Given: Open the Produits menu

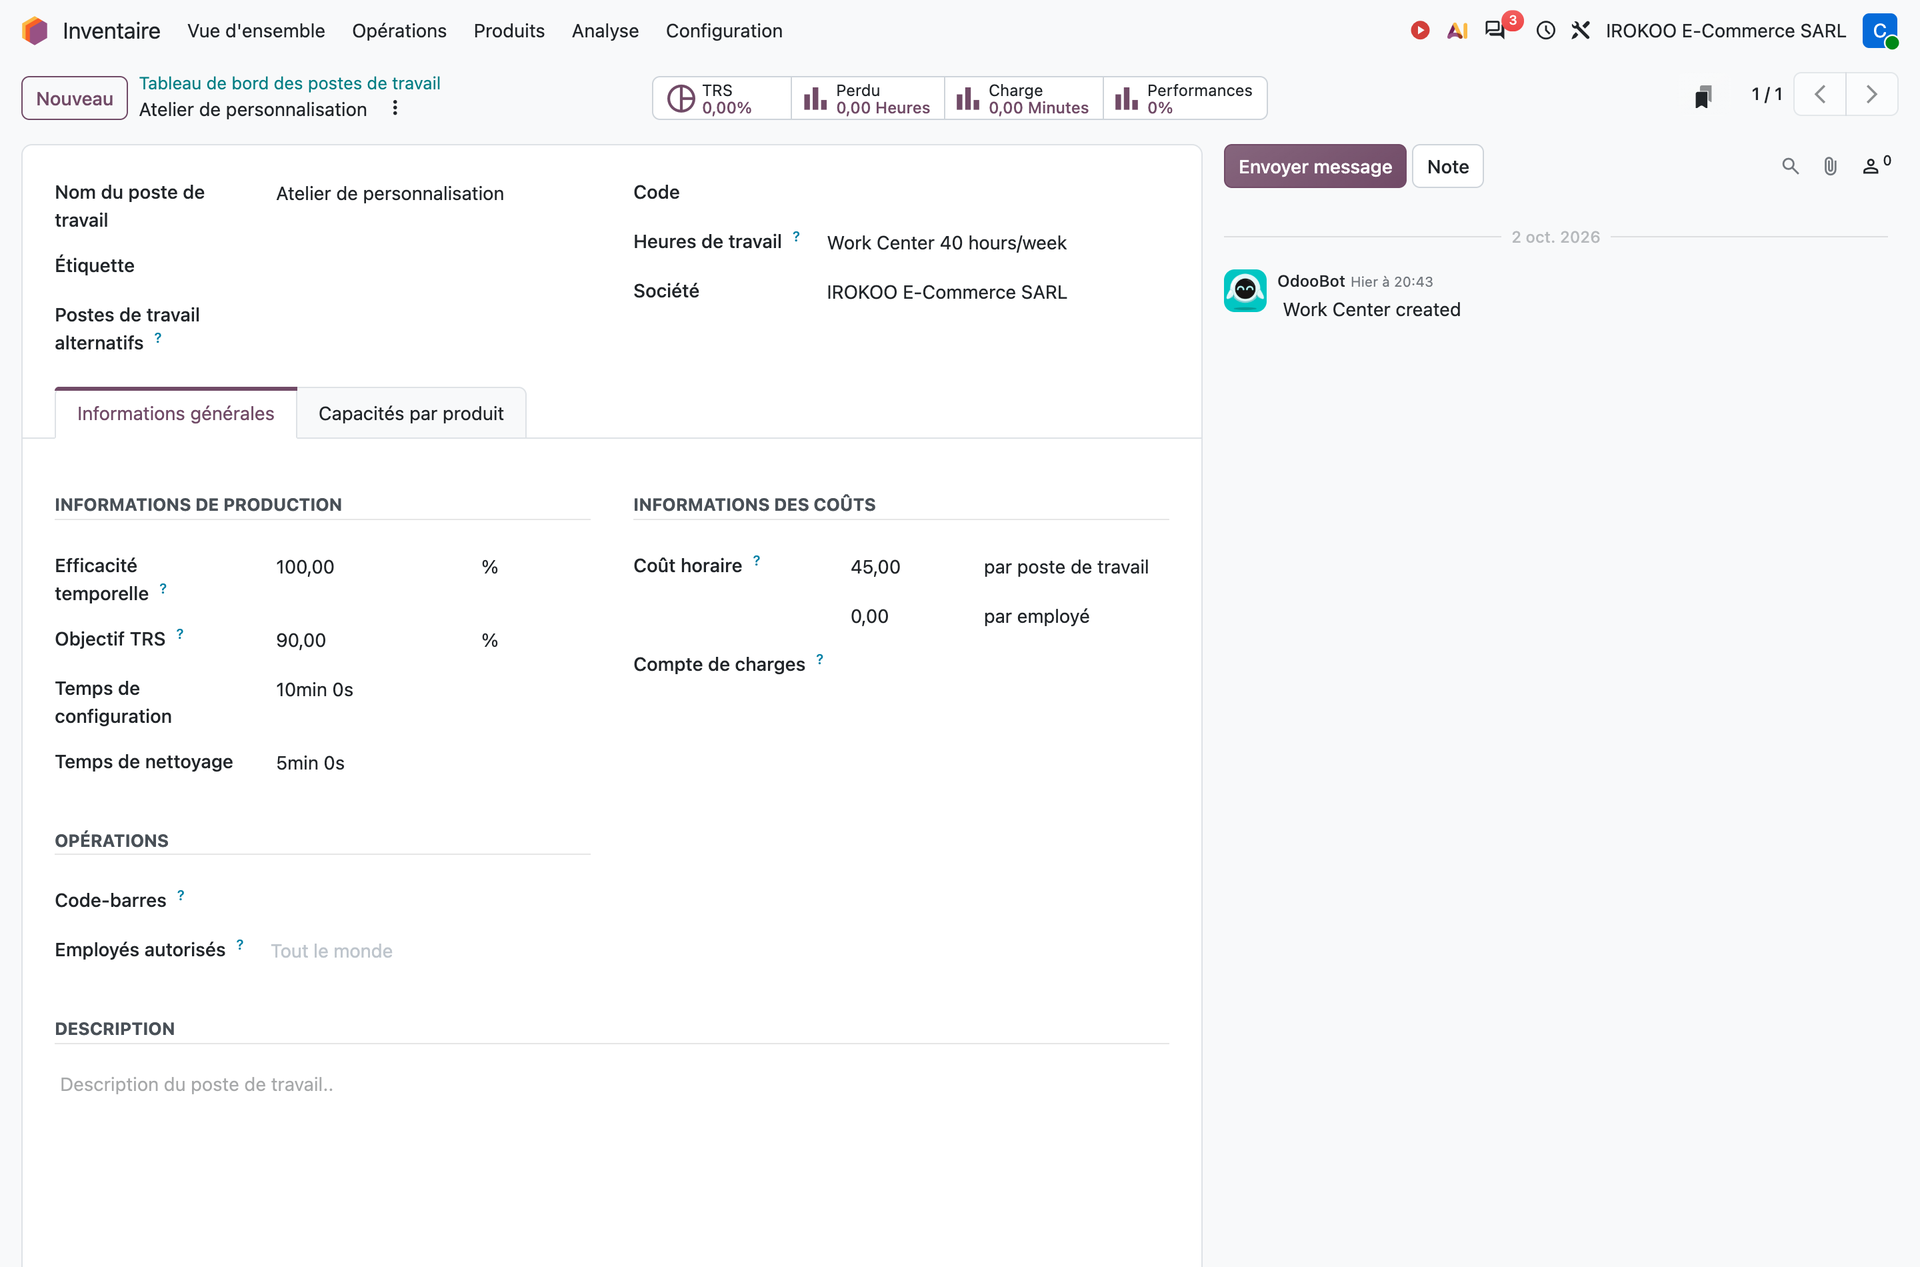Looking at the screenshot, I should click(509, 31).
